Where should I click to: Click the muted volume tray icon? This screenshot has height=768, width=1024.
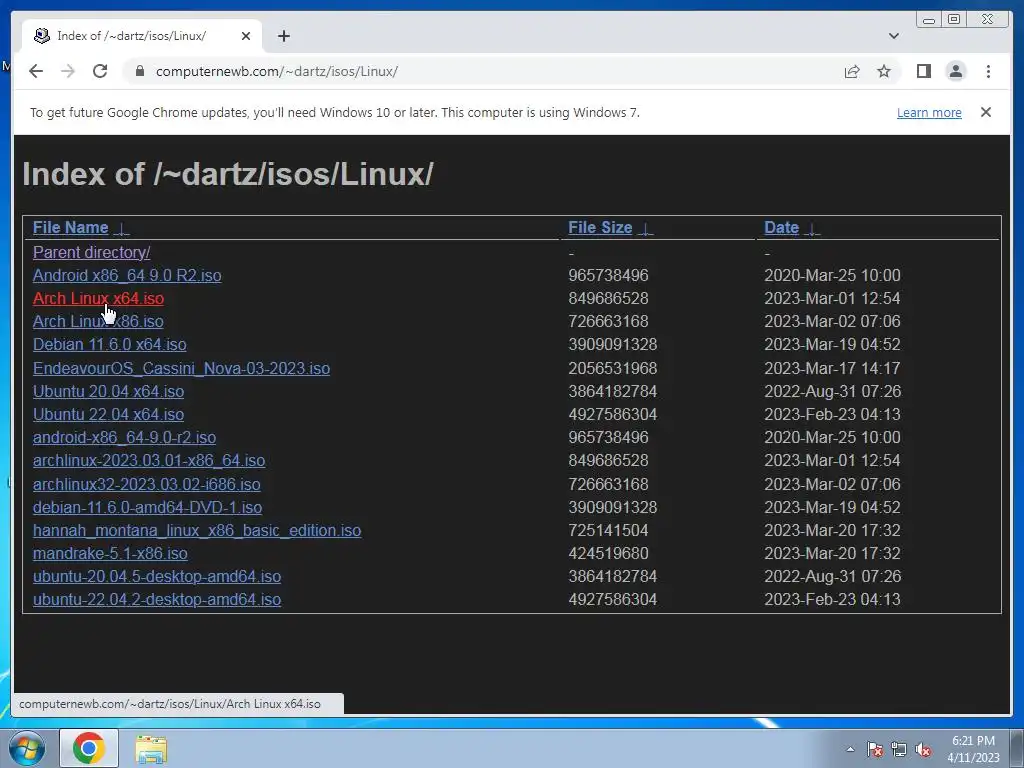[x=923, y=750]
